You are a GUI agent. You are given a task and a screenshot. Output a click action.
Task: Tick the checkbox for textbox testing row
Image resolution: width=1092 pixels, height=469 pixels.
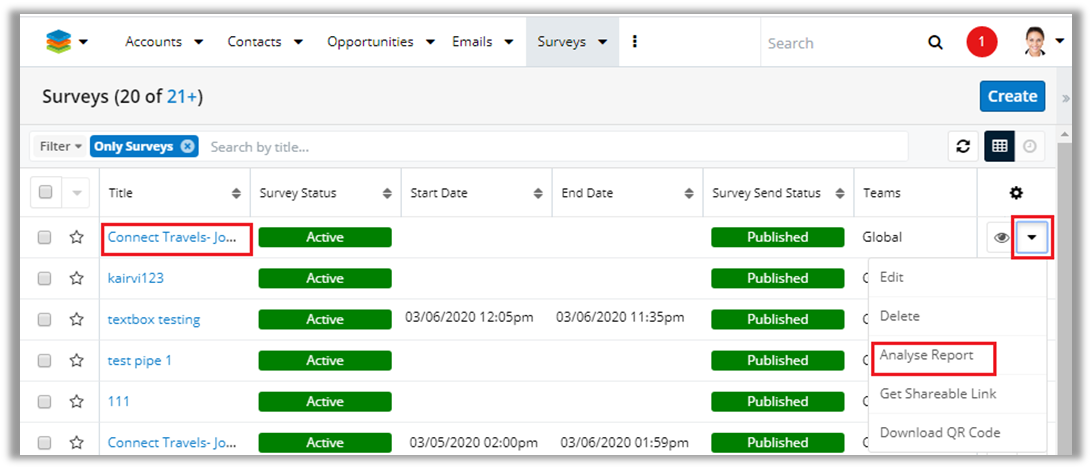tap(44, 319)
